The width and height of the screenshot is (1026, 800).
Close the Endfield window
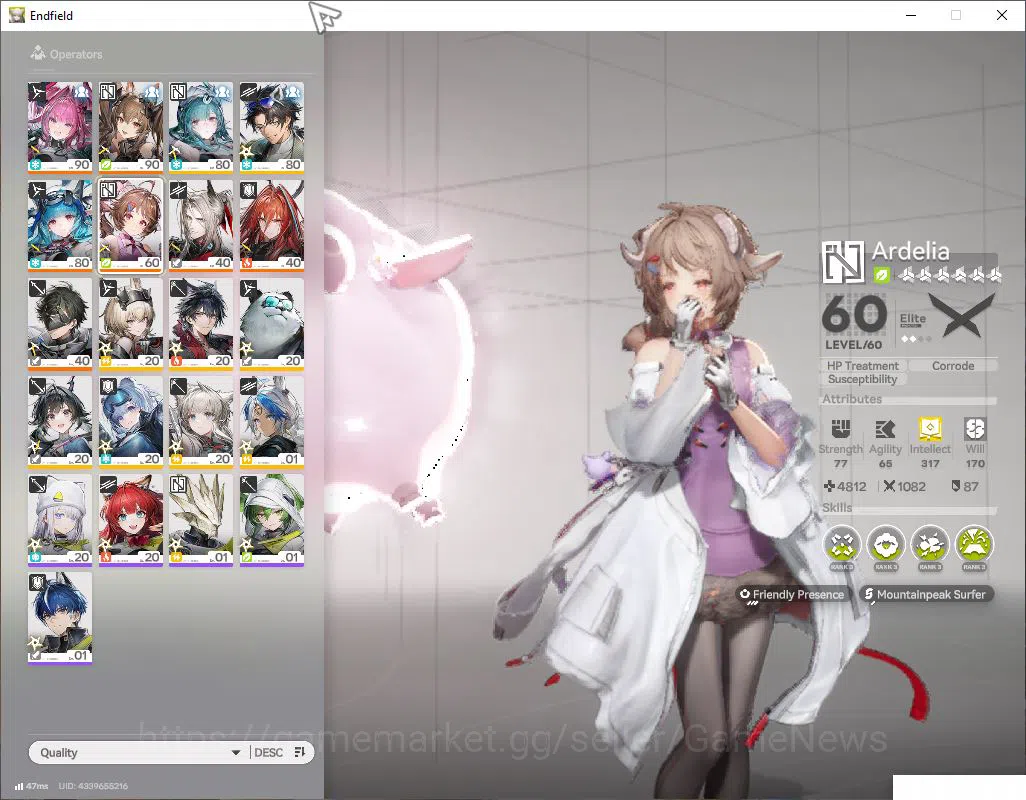point(1002,15)
